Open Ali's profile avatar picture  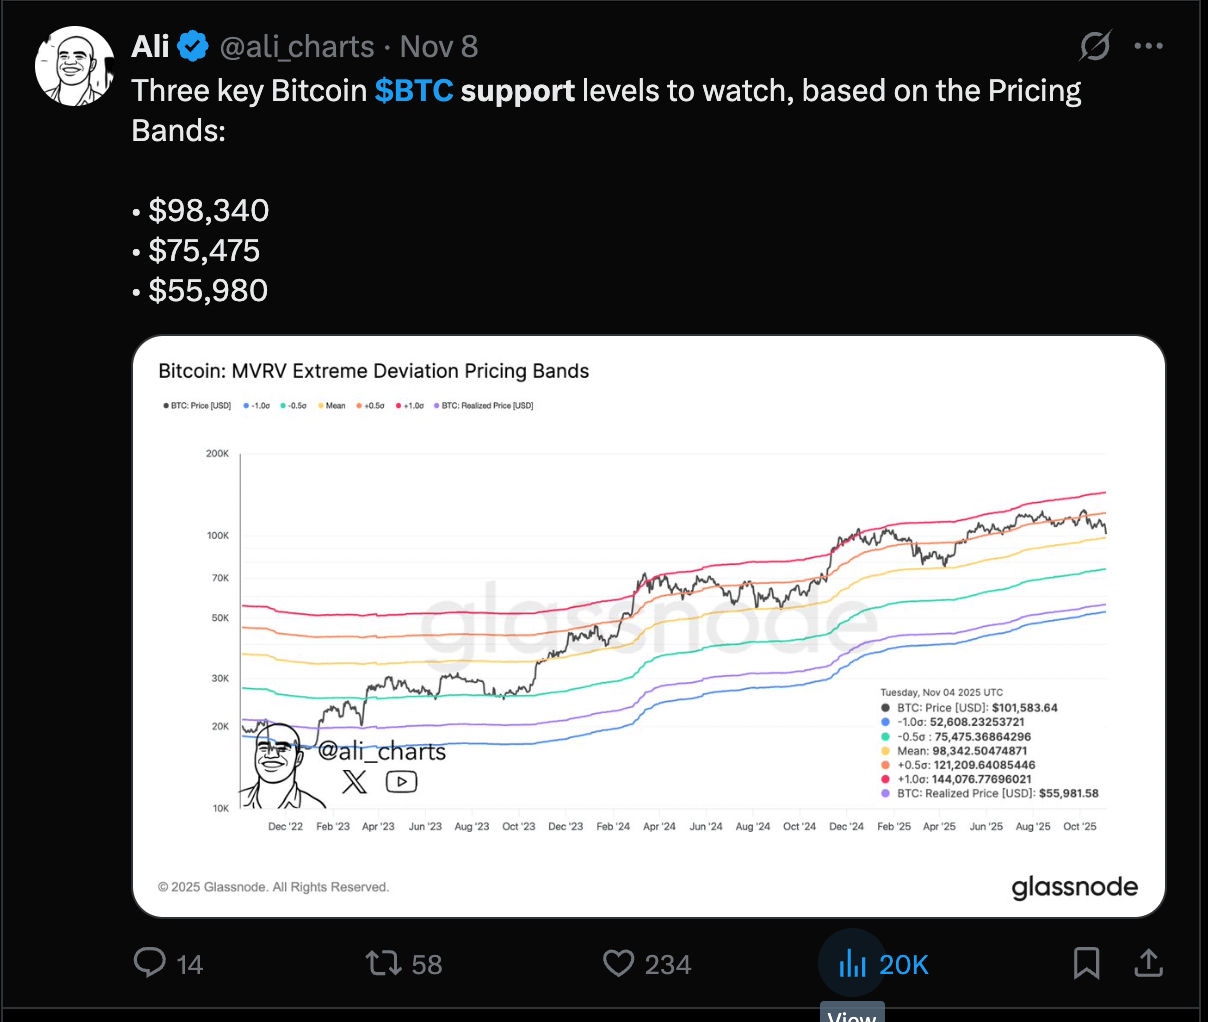click(x=75, y=67)
